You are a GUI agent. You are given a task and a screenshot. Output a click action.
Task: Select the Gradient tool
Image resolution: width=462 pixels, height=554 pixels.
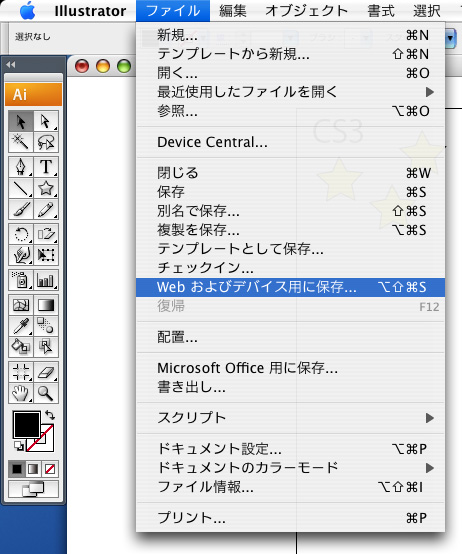point(46,305)
